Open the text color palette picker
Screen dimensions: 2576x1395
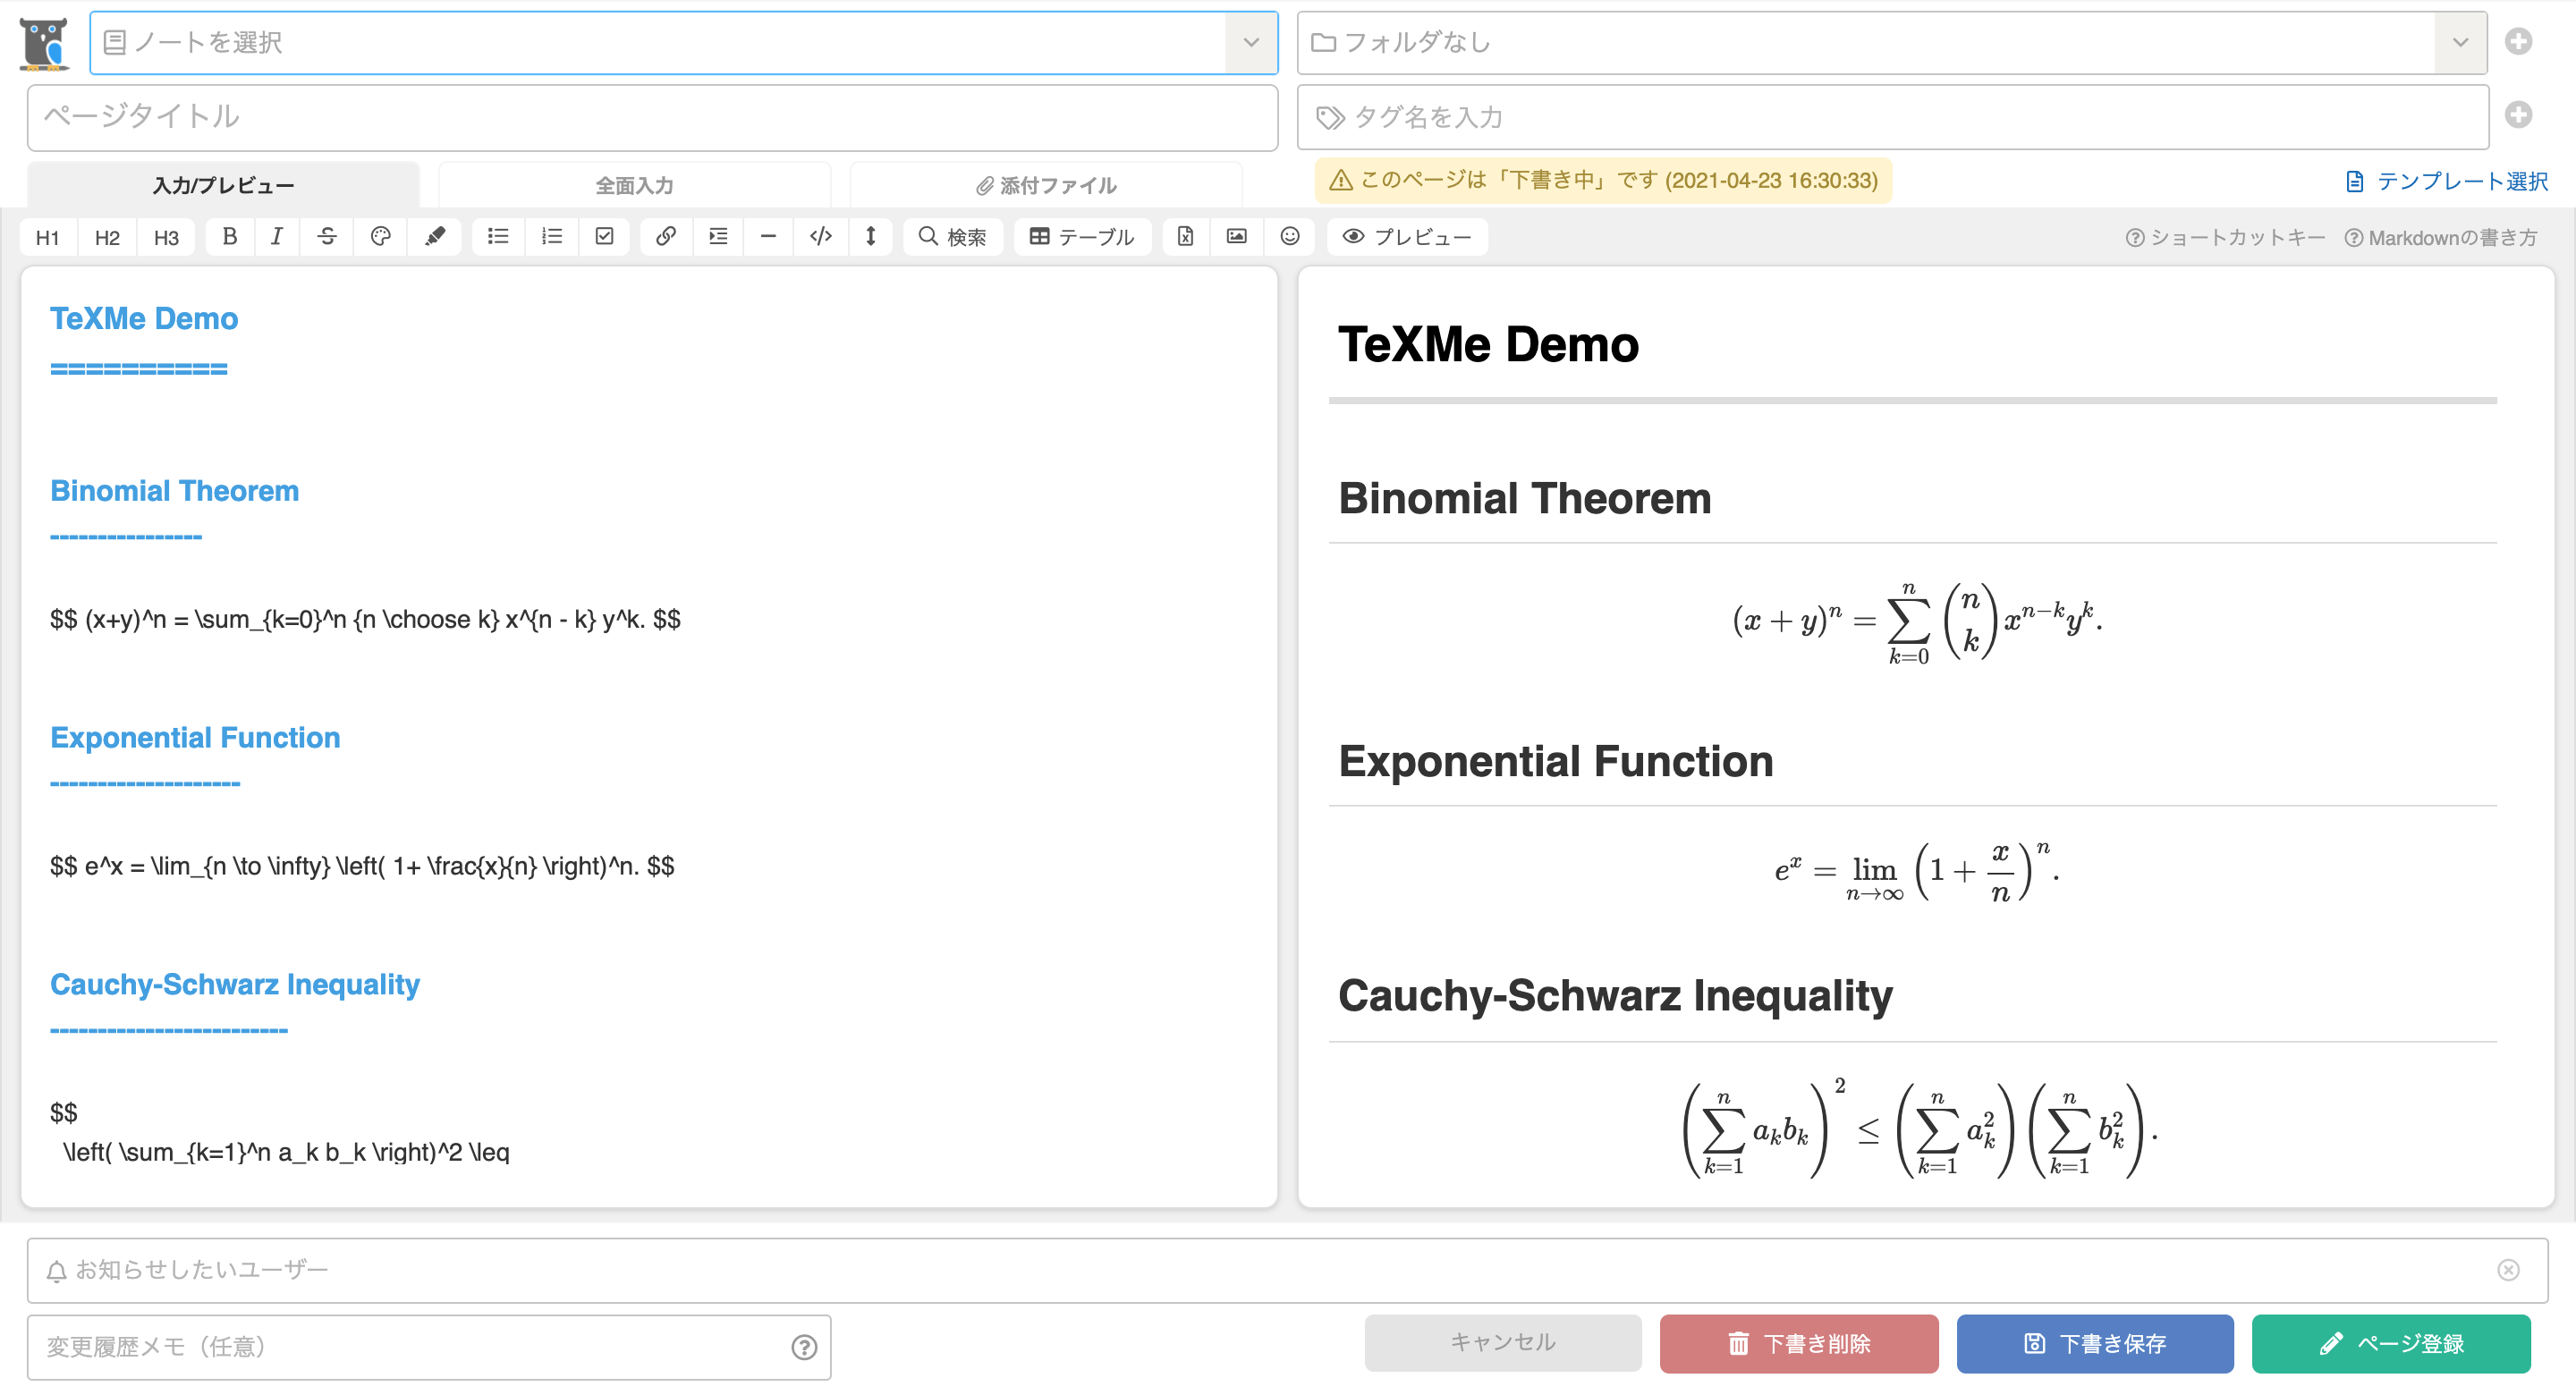click(x=380, y=236)
